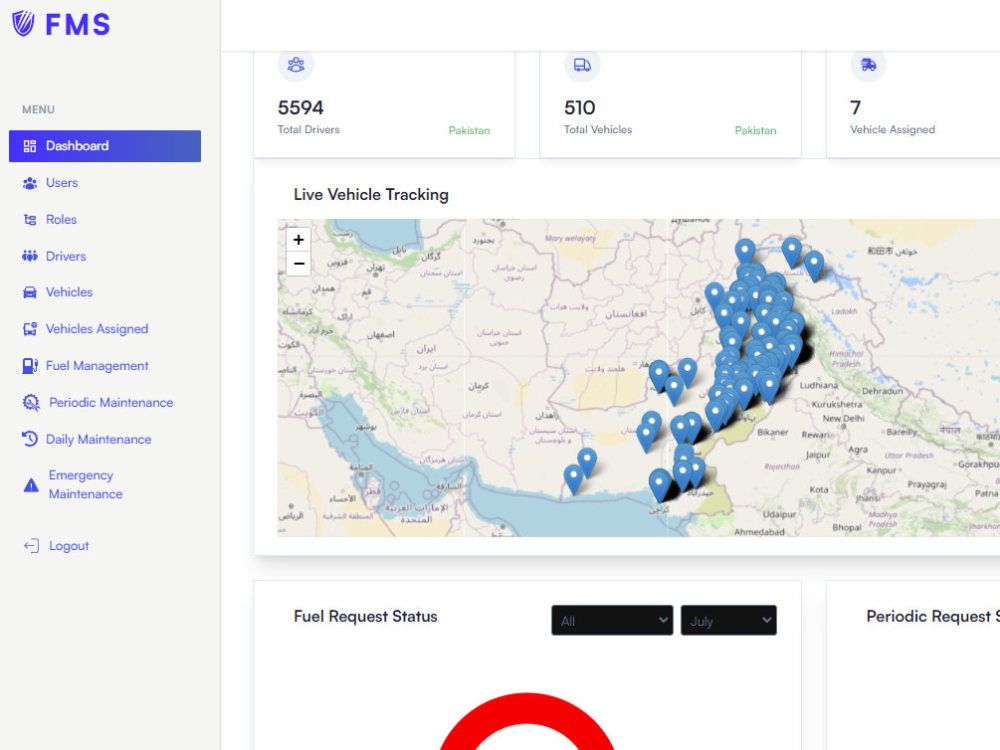Image resolution: width=1000 pixels, height=750 pixels.
Task: Click New Delhi label on the map
Action: (x=843, y=418)
